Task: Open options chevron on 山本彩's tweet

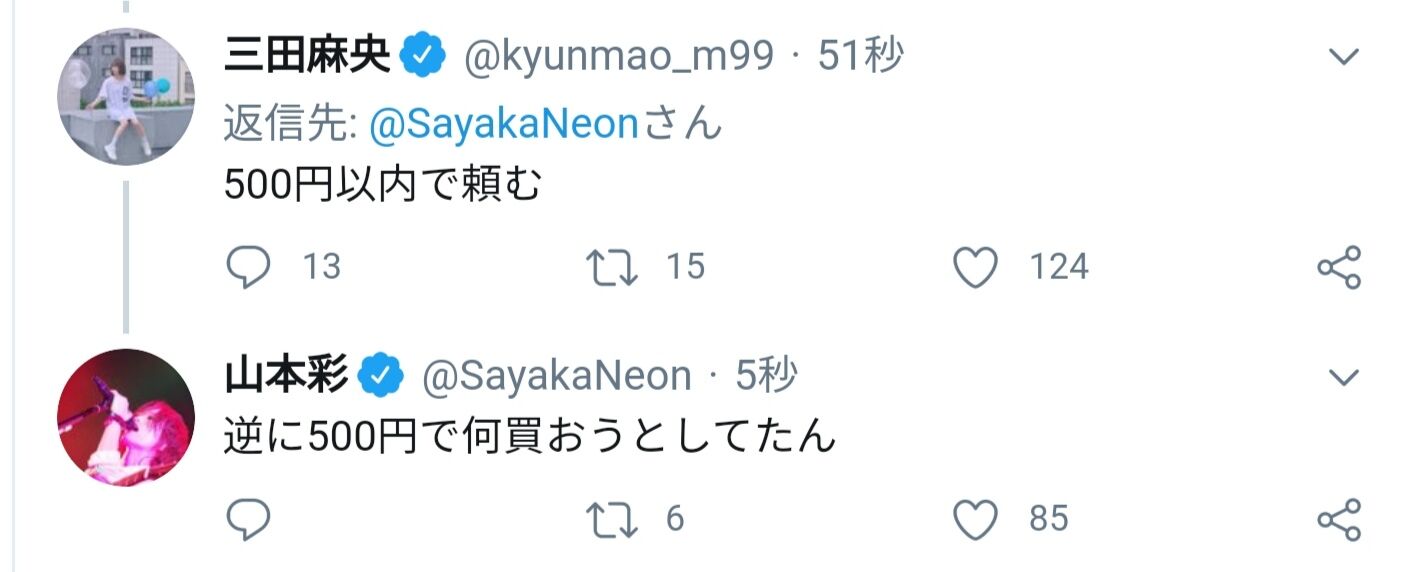Action: 1343,377
